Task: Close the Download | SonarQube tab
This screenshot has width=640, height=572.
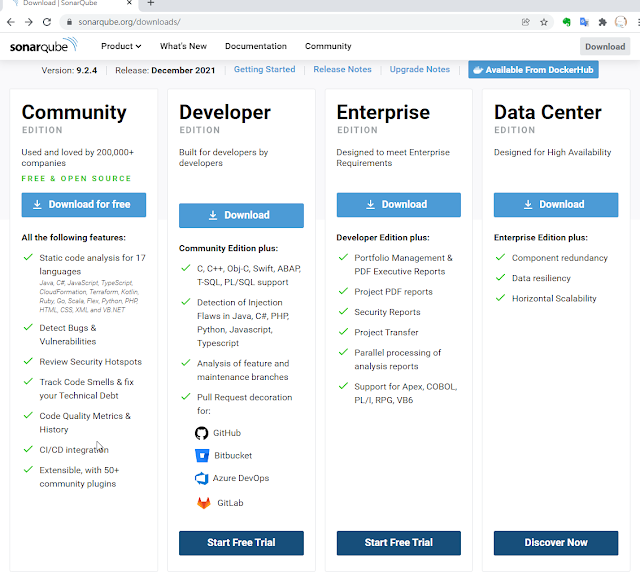Action: click(x=129, y=3)
